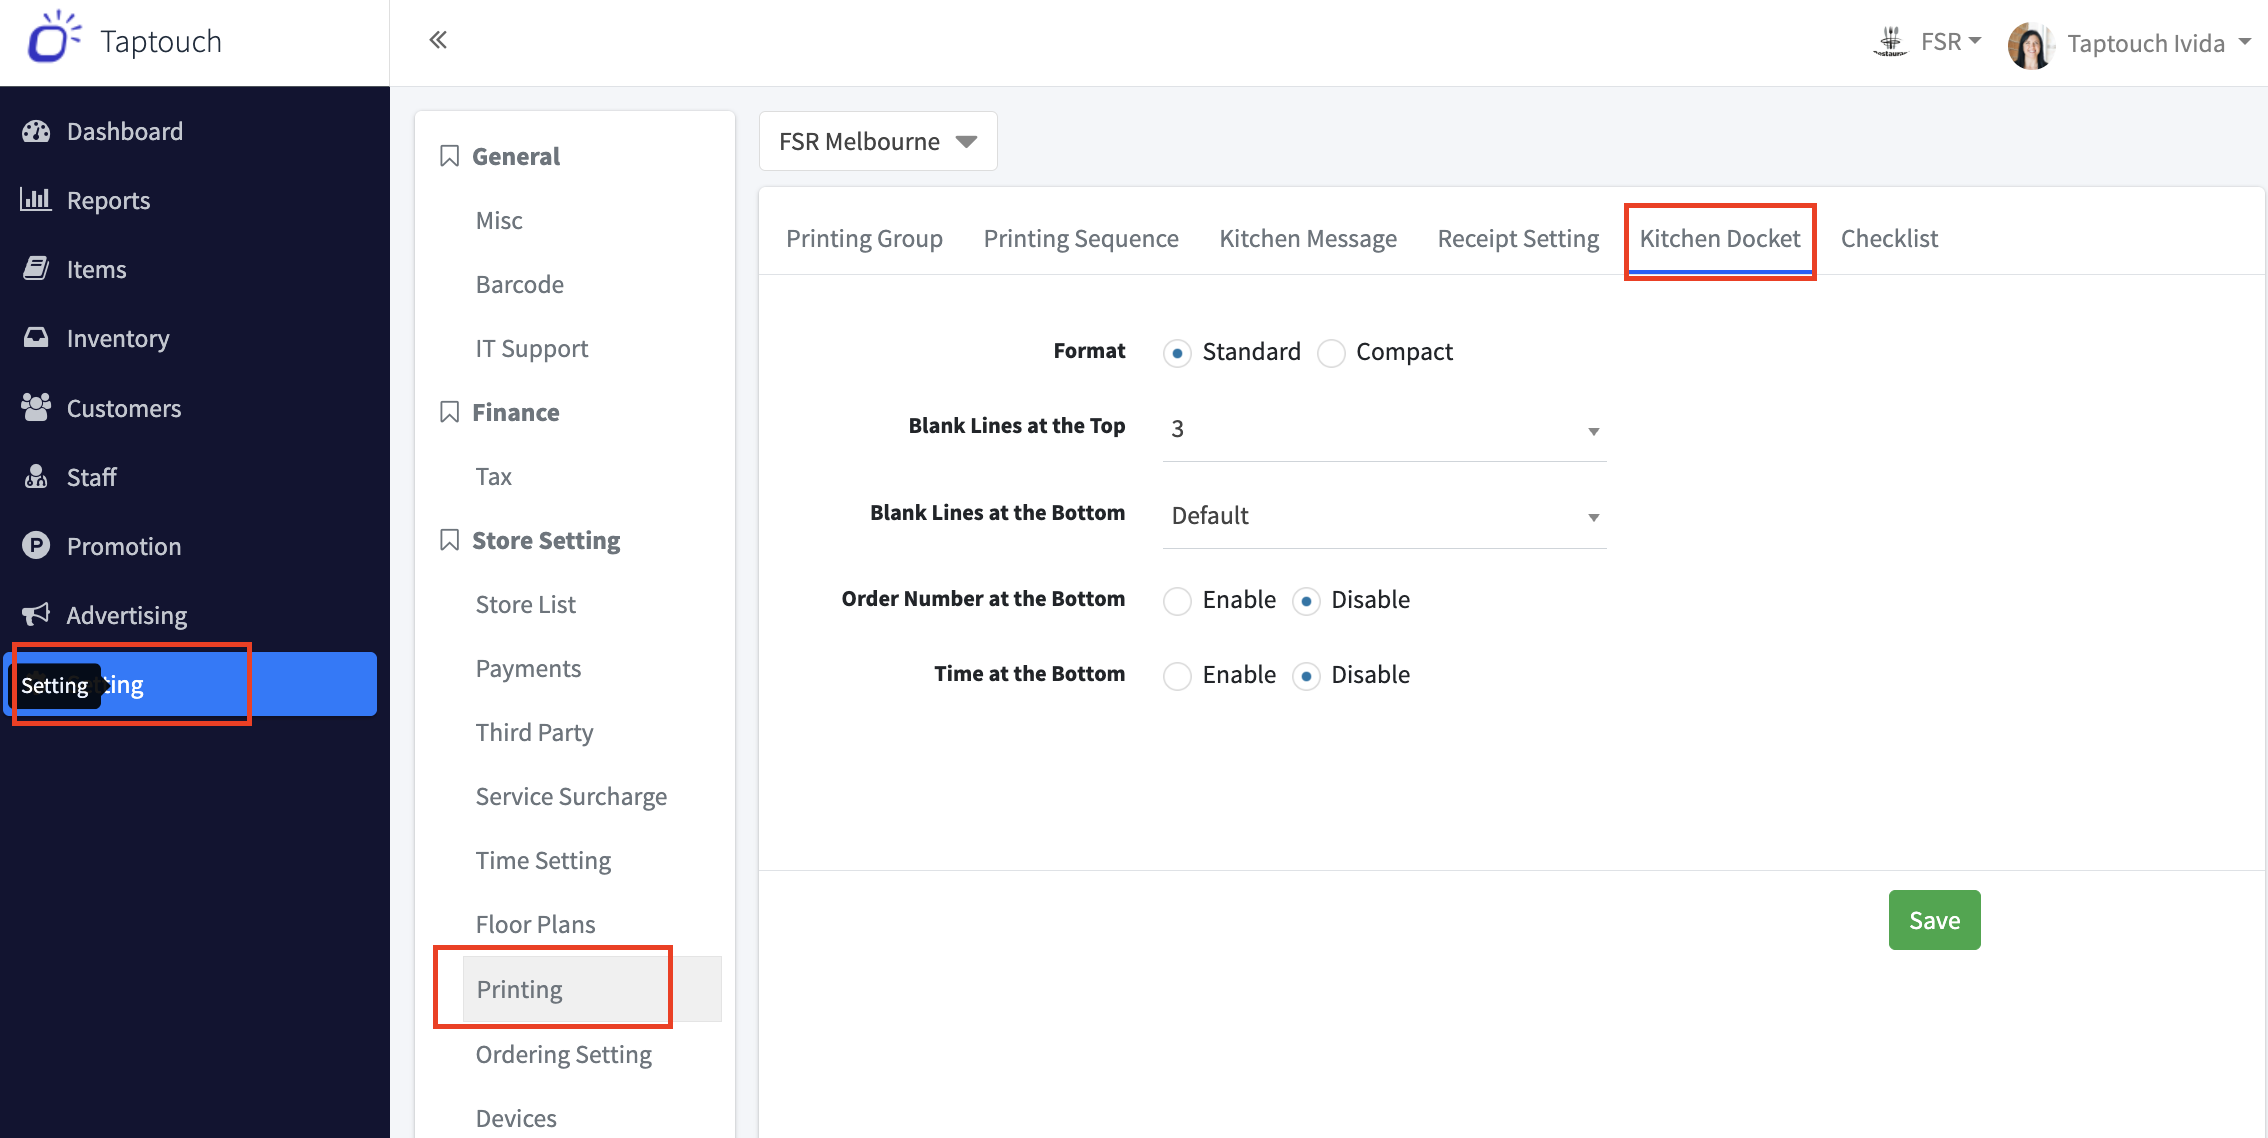Open the Store List settings

click(525, 604)
